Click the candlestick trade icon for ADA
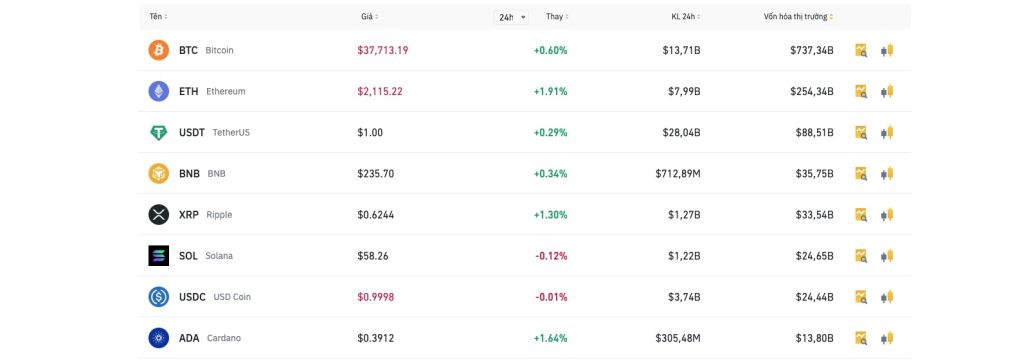 tap(887, 338)
